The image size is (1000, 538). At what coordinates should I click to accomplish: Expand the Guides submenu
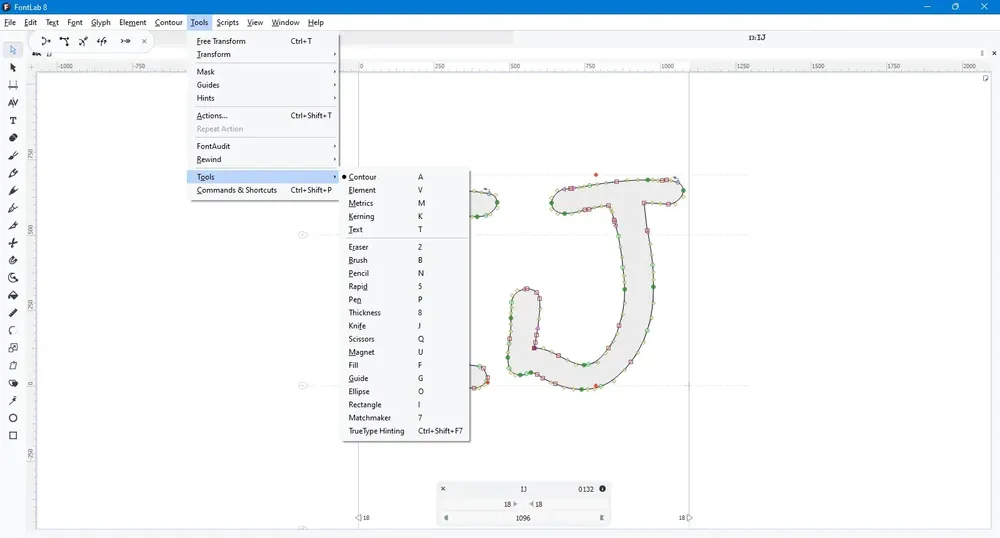(264, 85)
